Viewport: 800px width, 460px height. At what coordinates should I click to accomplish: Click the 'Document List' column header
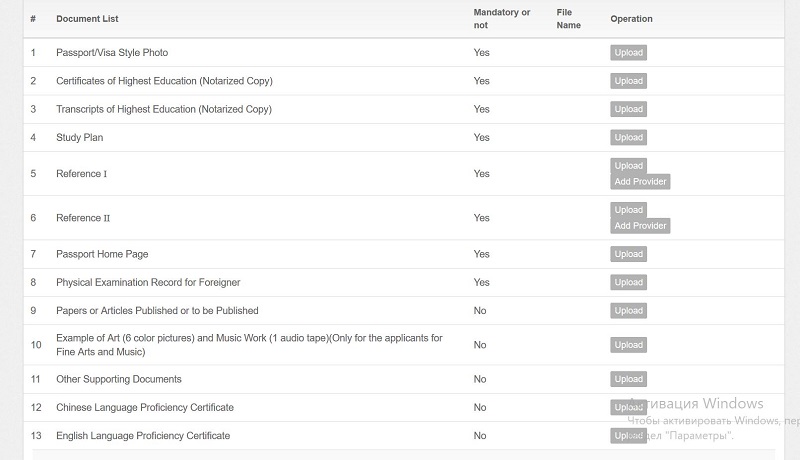click(x=87, y=19)
